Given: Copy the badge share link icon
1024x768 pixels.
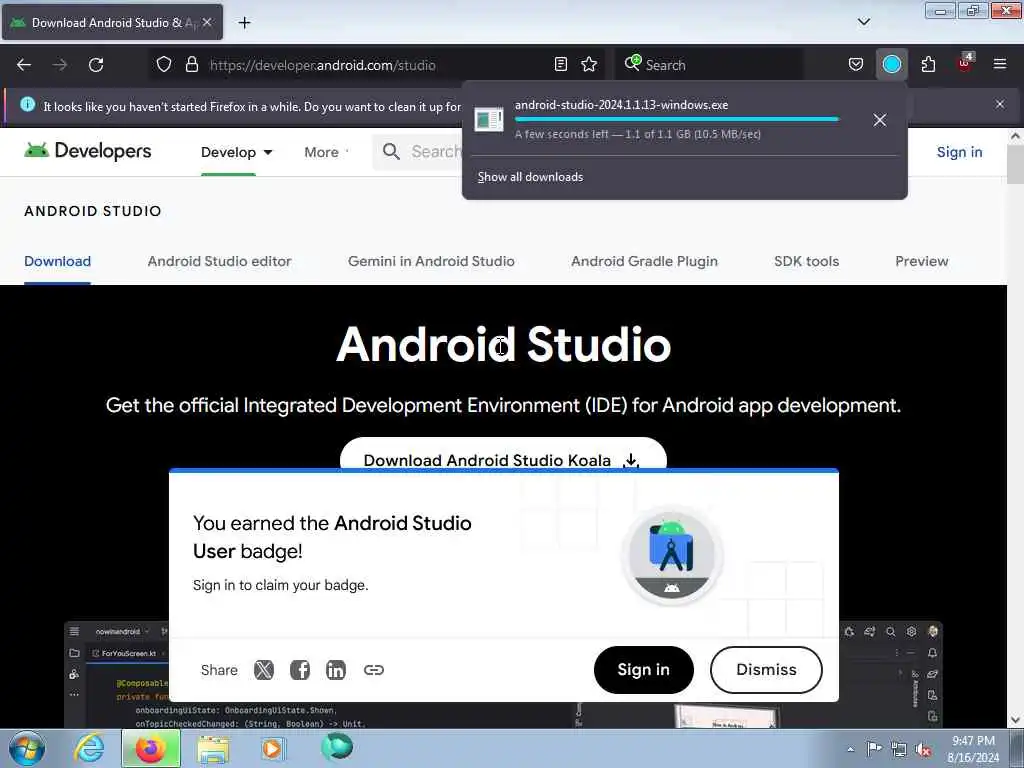Looking at the screenshot, I should [x=374, y=670].
